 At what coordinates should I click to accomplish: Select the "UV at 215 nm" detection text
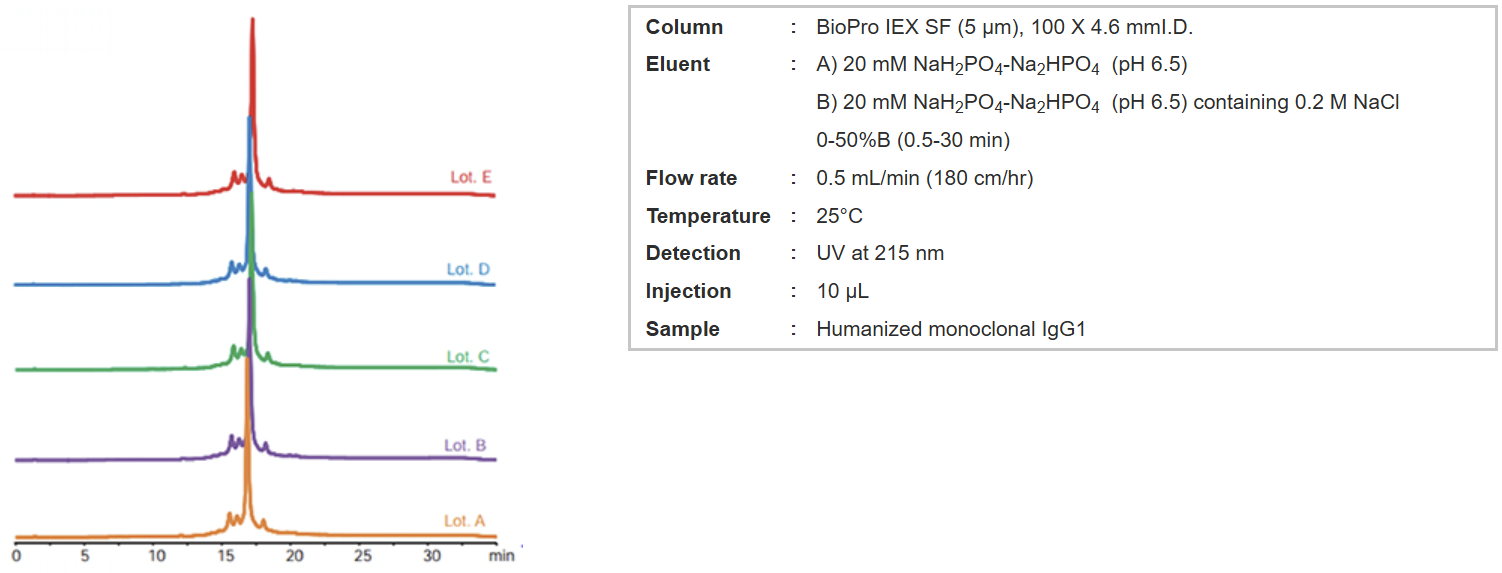coord(880,253)
